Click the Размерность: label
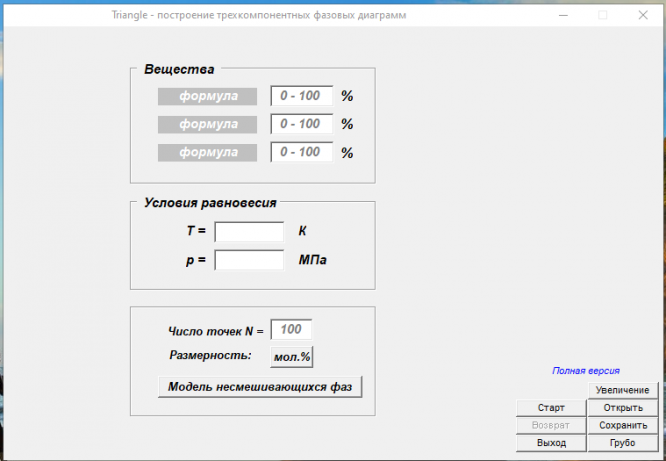Image resolution: width=666 pixels, height=461 pixels. point(210,355)
